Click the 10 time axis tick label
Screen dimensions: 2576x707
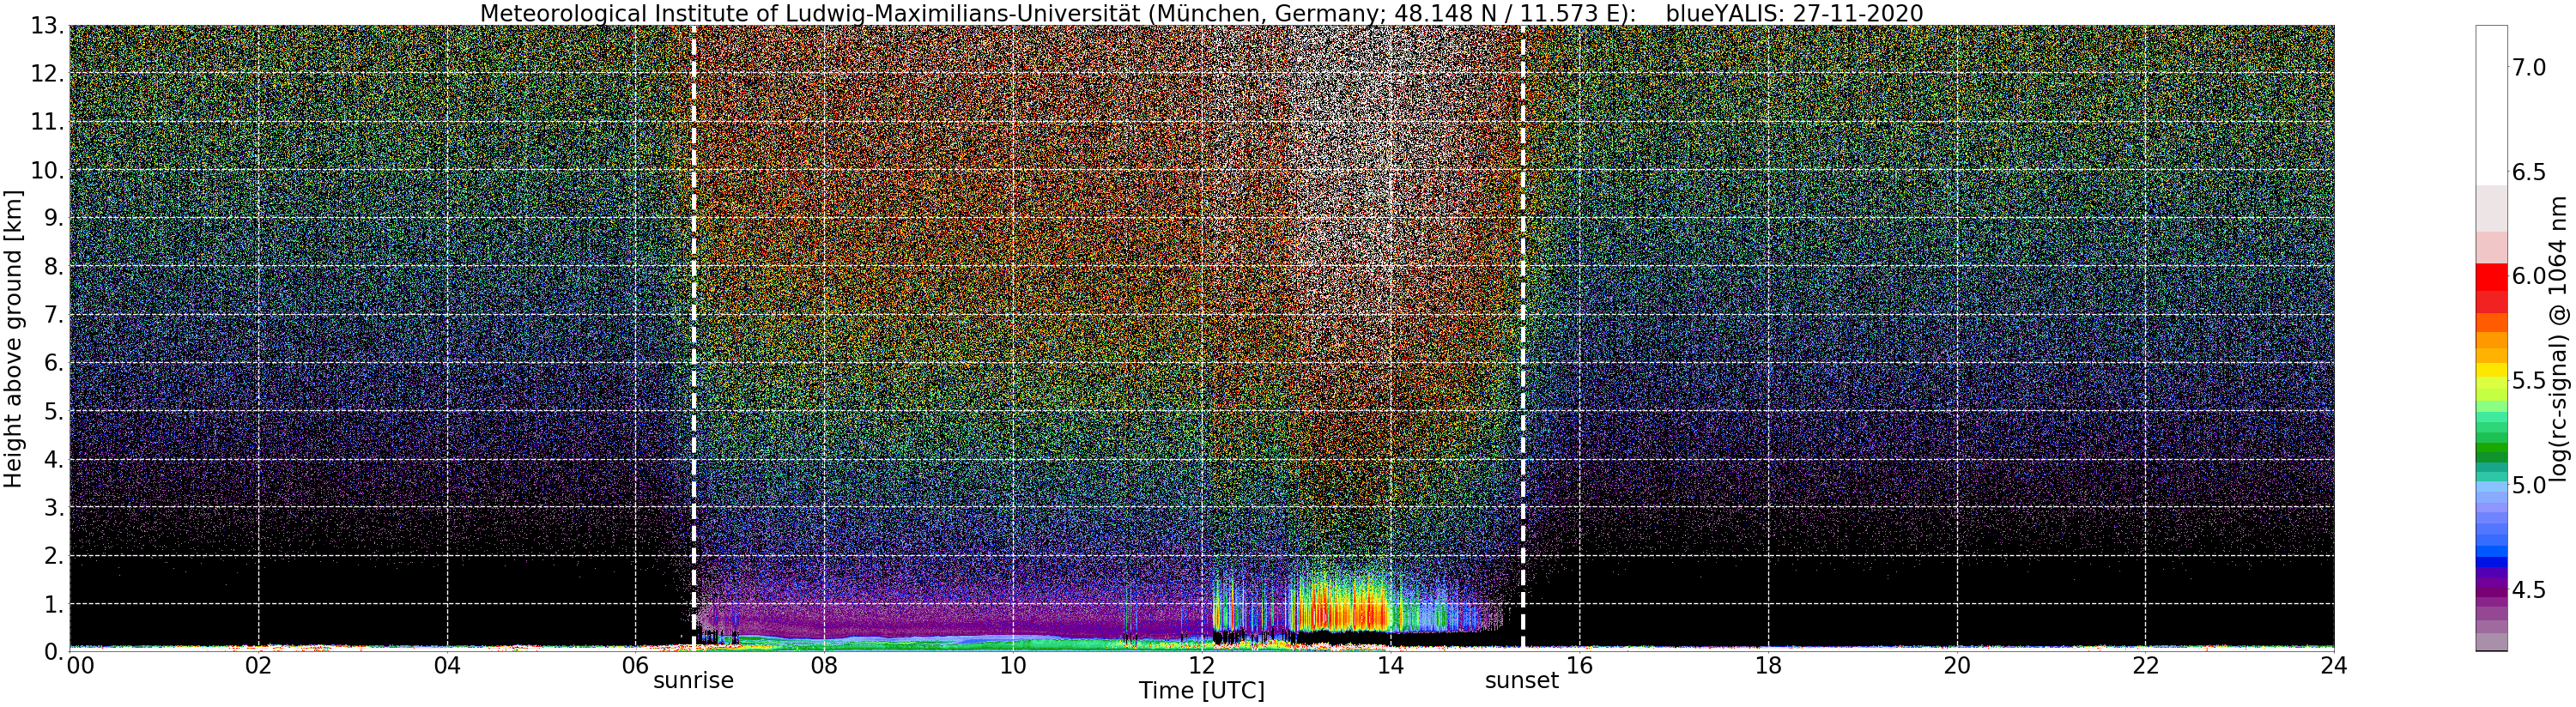(1013, 665)
